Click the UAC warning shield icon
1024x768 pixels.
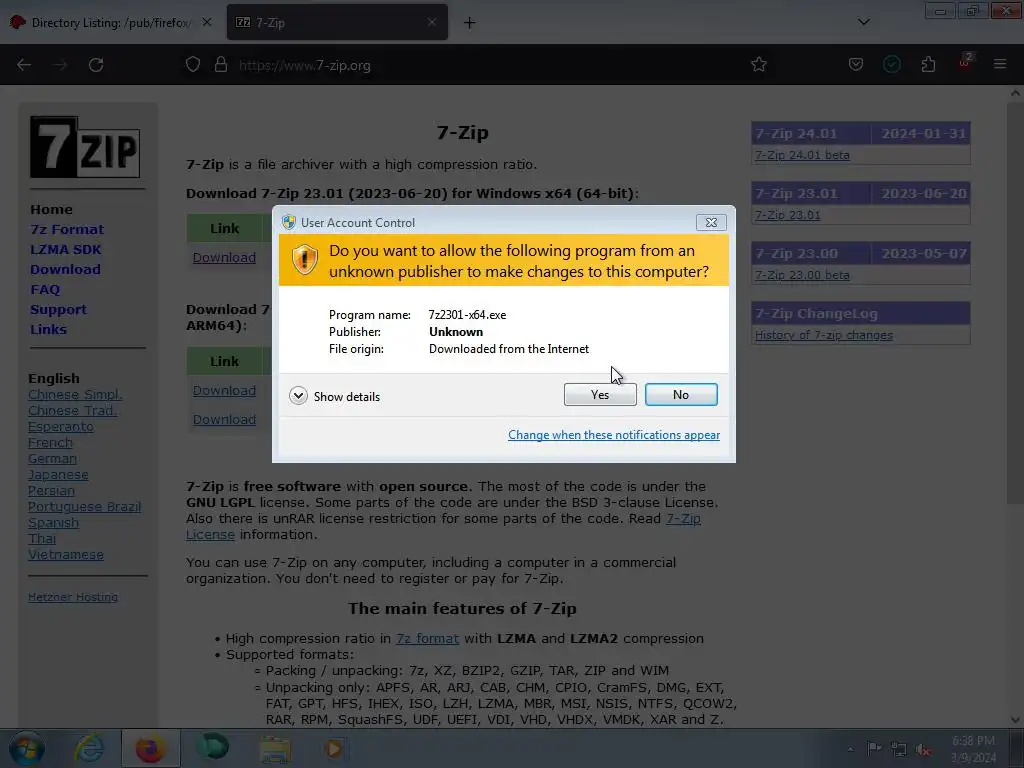[304, 260]
